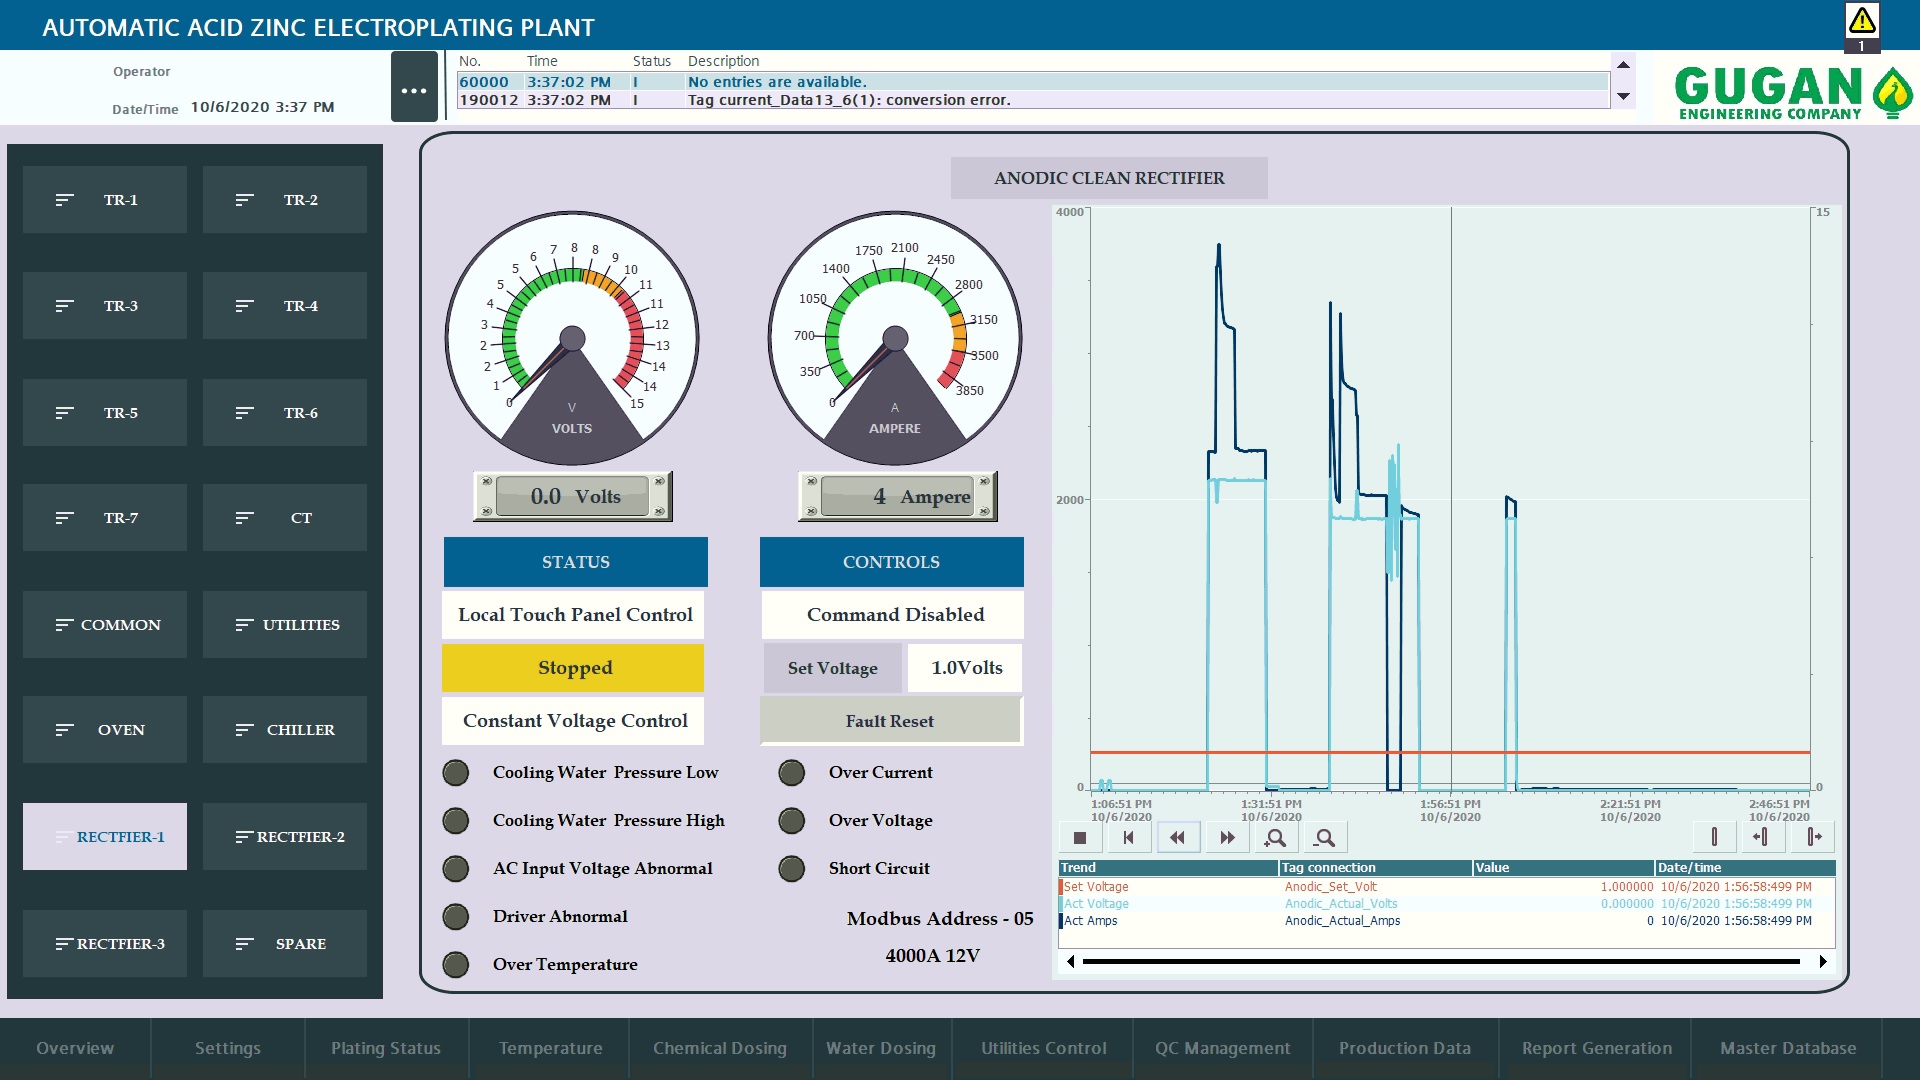Click Cooling Water Pressure High indicator
The height and width of the screenshot is (1080, 1920).
(x=456, y=821)
